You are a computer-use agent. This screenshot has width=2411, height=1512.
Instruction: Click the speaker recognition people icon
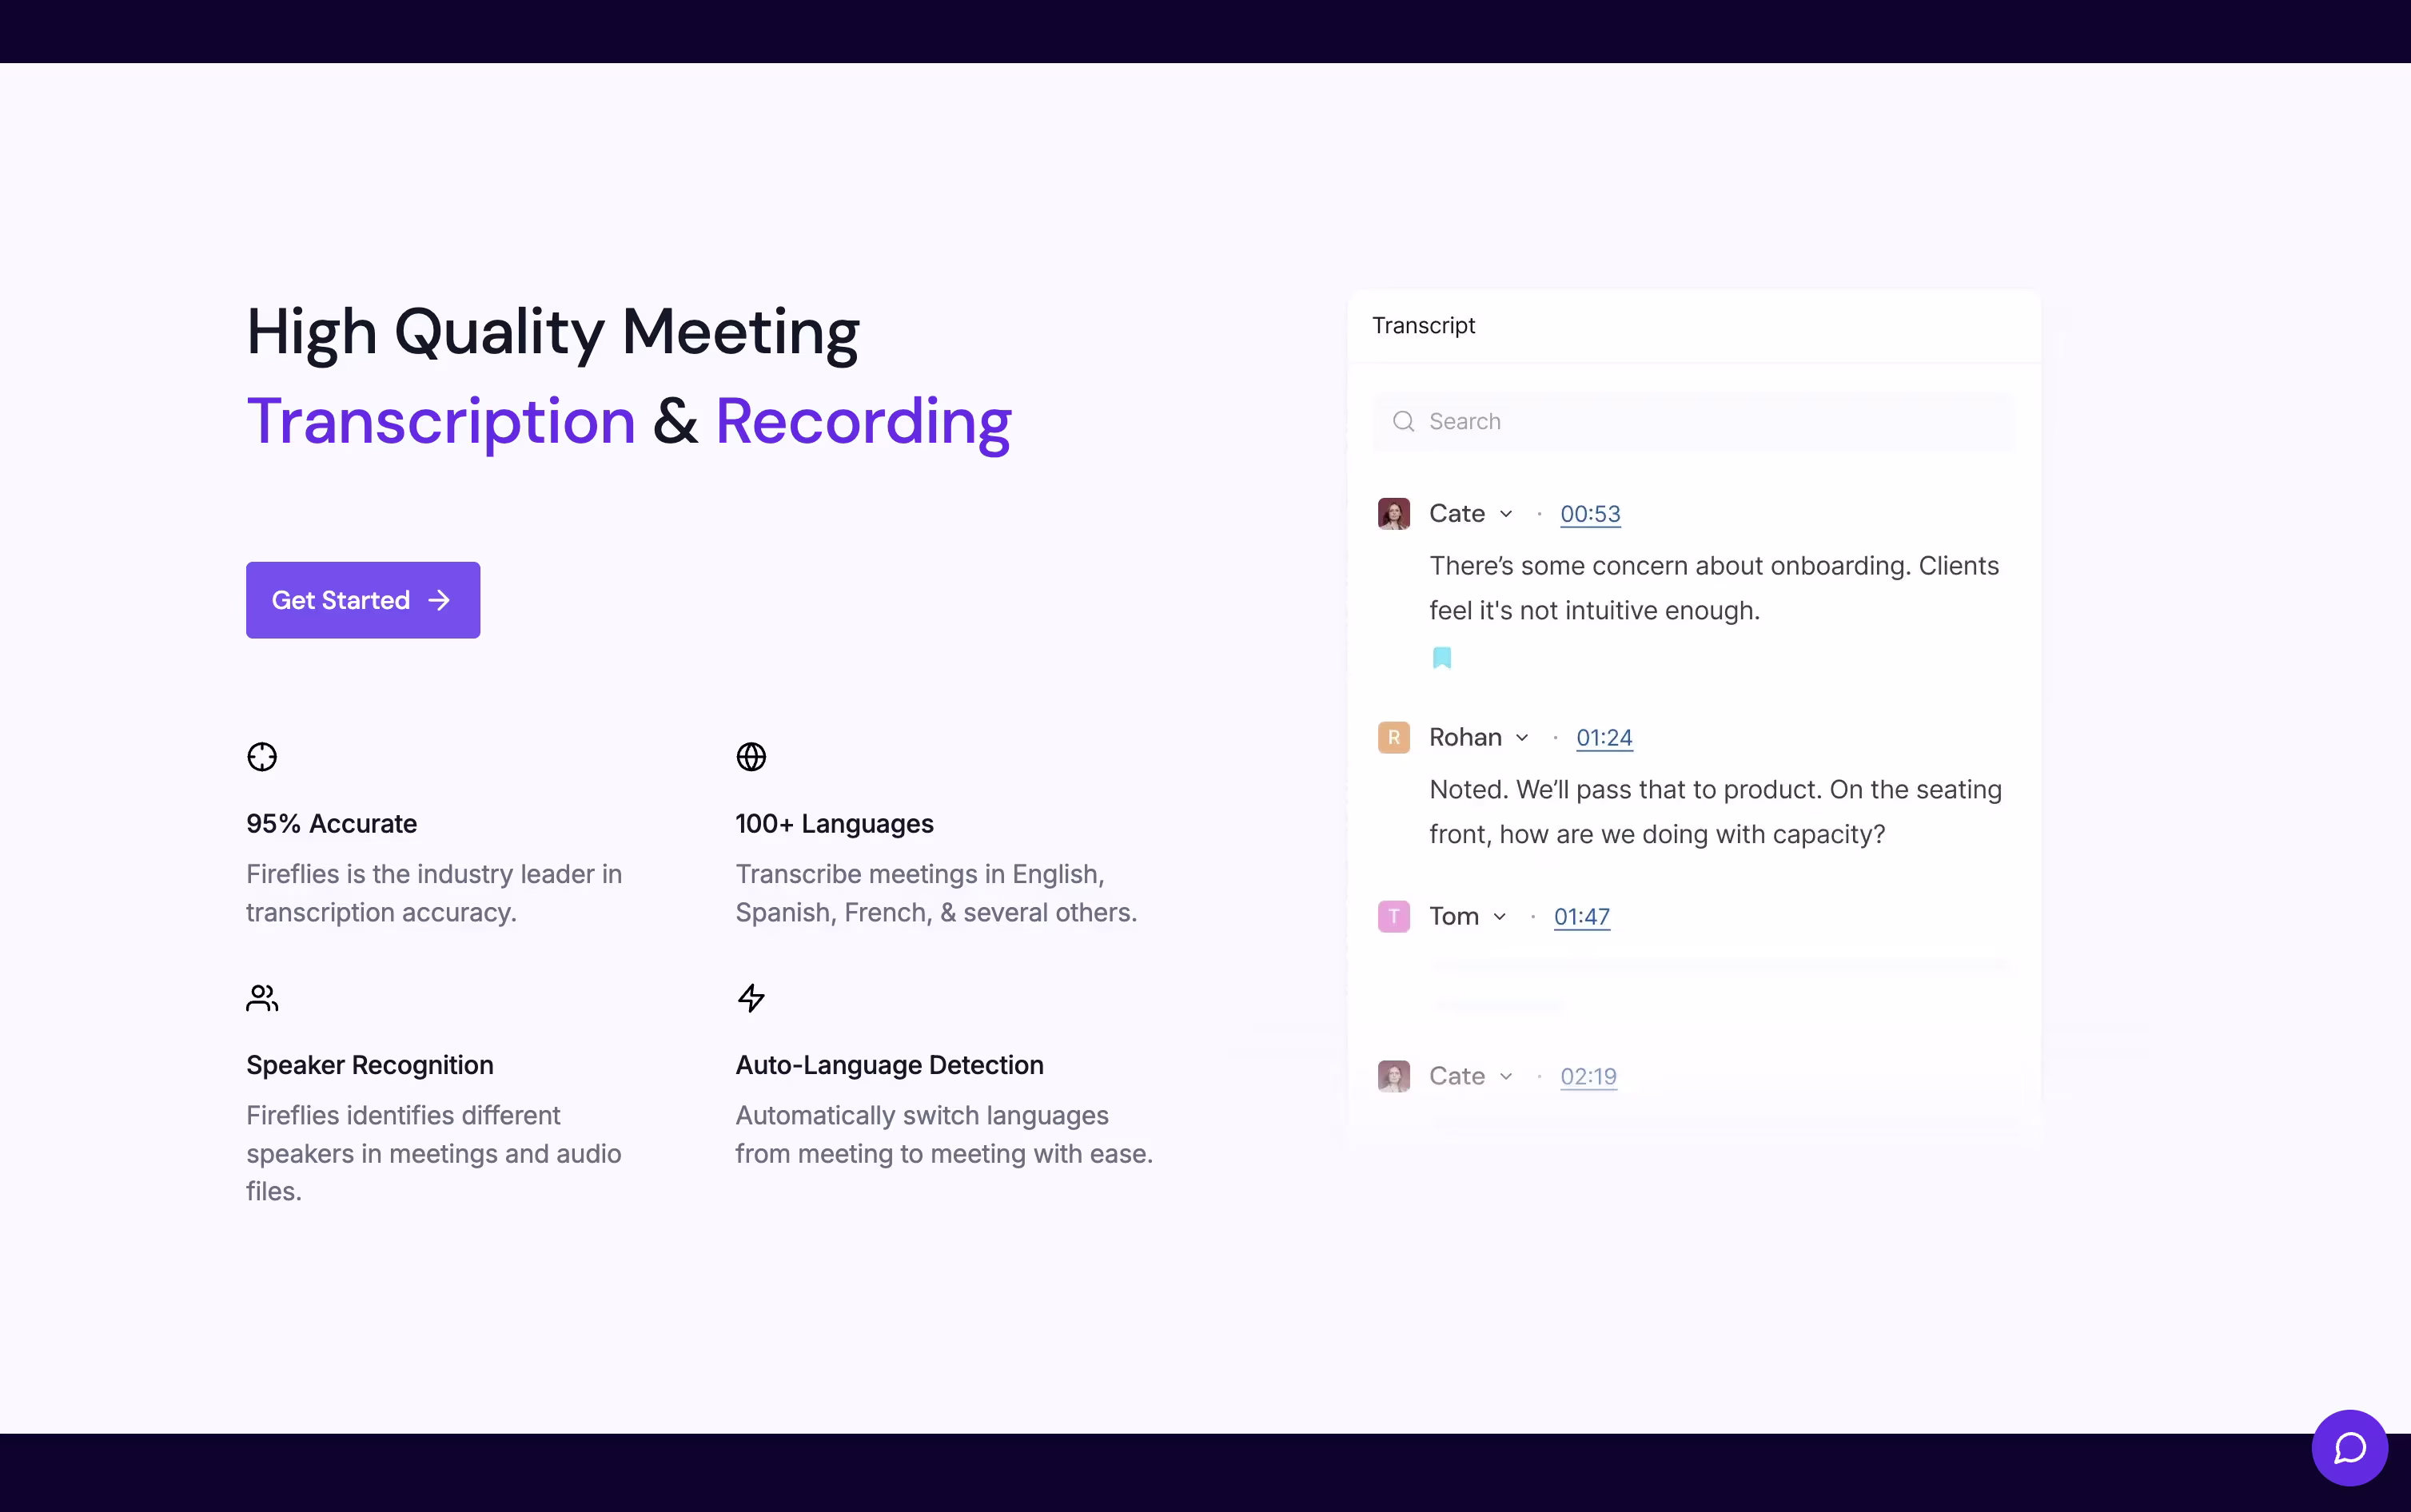click(x=262, y=998)
